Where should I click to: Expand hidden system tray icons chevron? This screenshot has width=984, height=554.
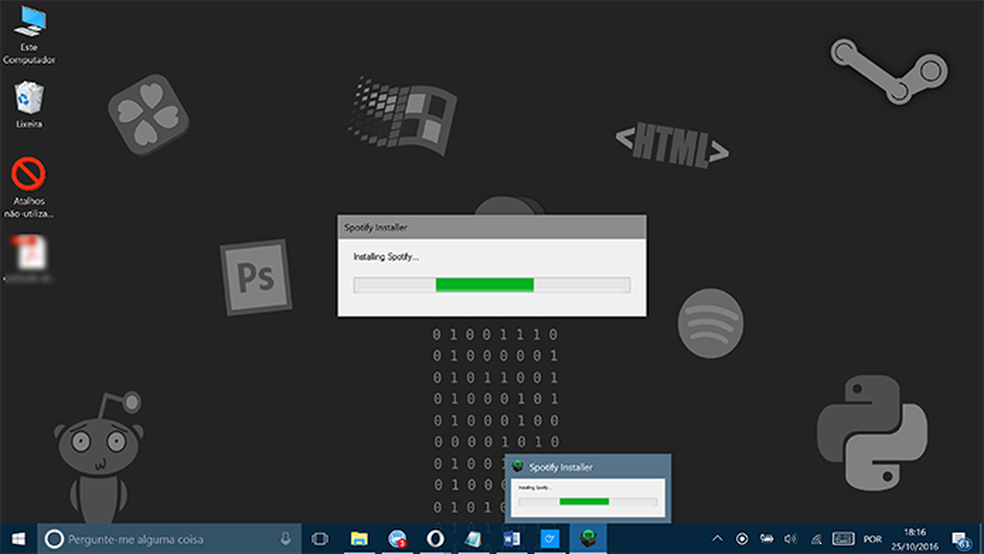click(717, 539)
